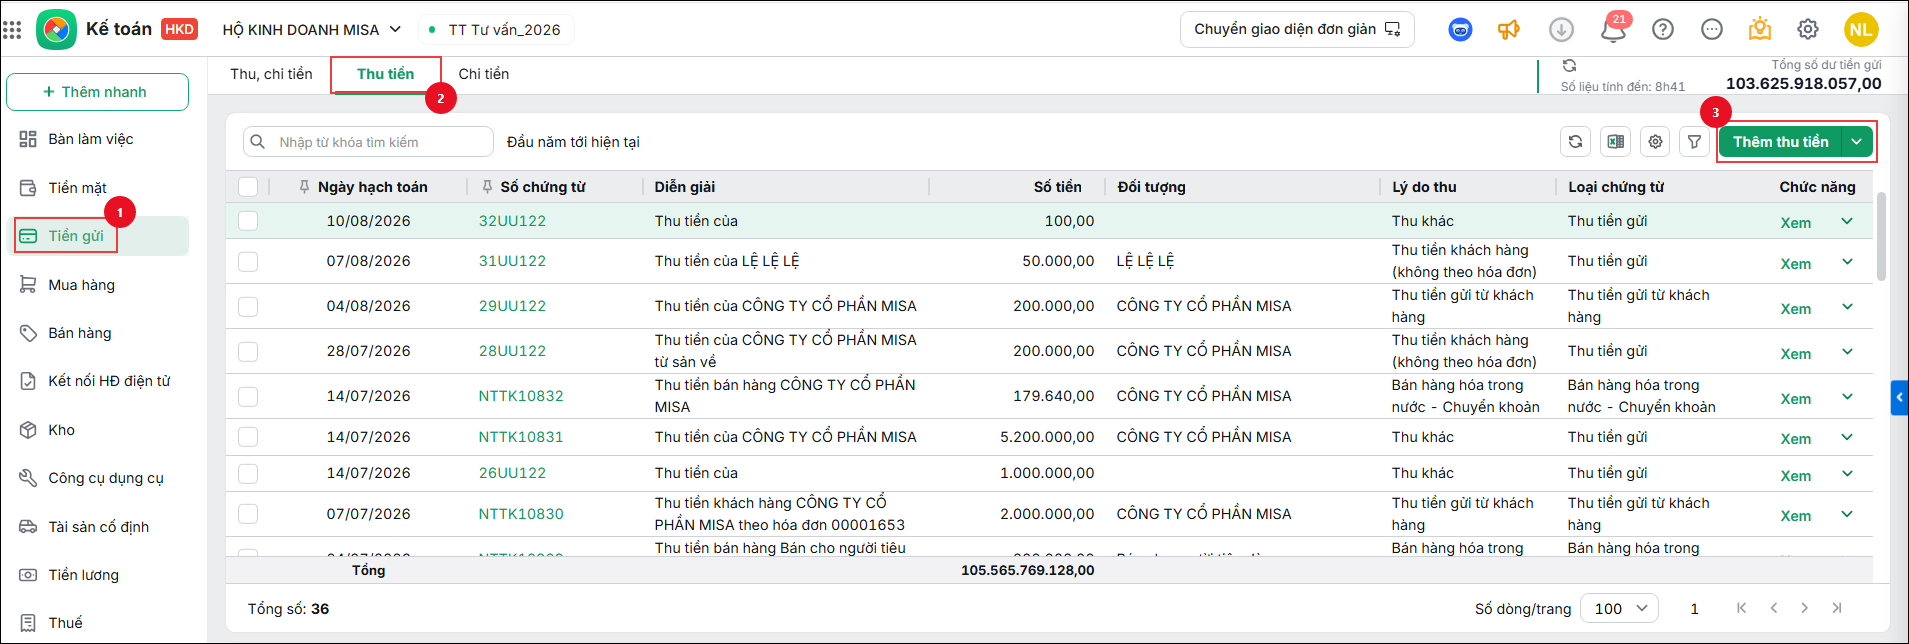The image size is (1909, 644).
Task: Open the table column settings gear icon
Action: (1655, 142)
